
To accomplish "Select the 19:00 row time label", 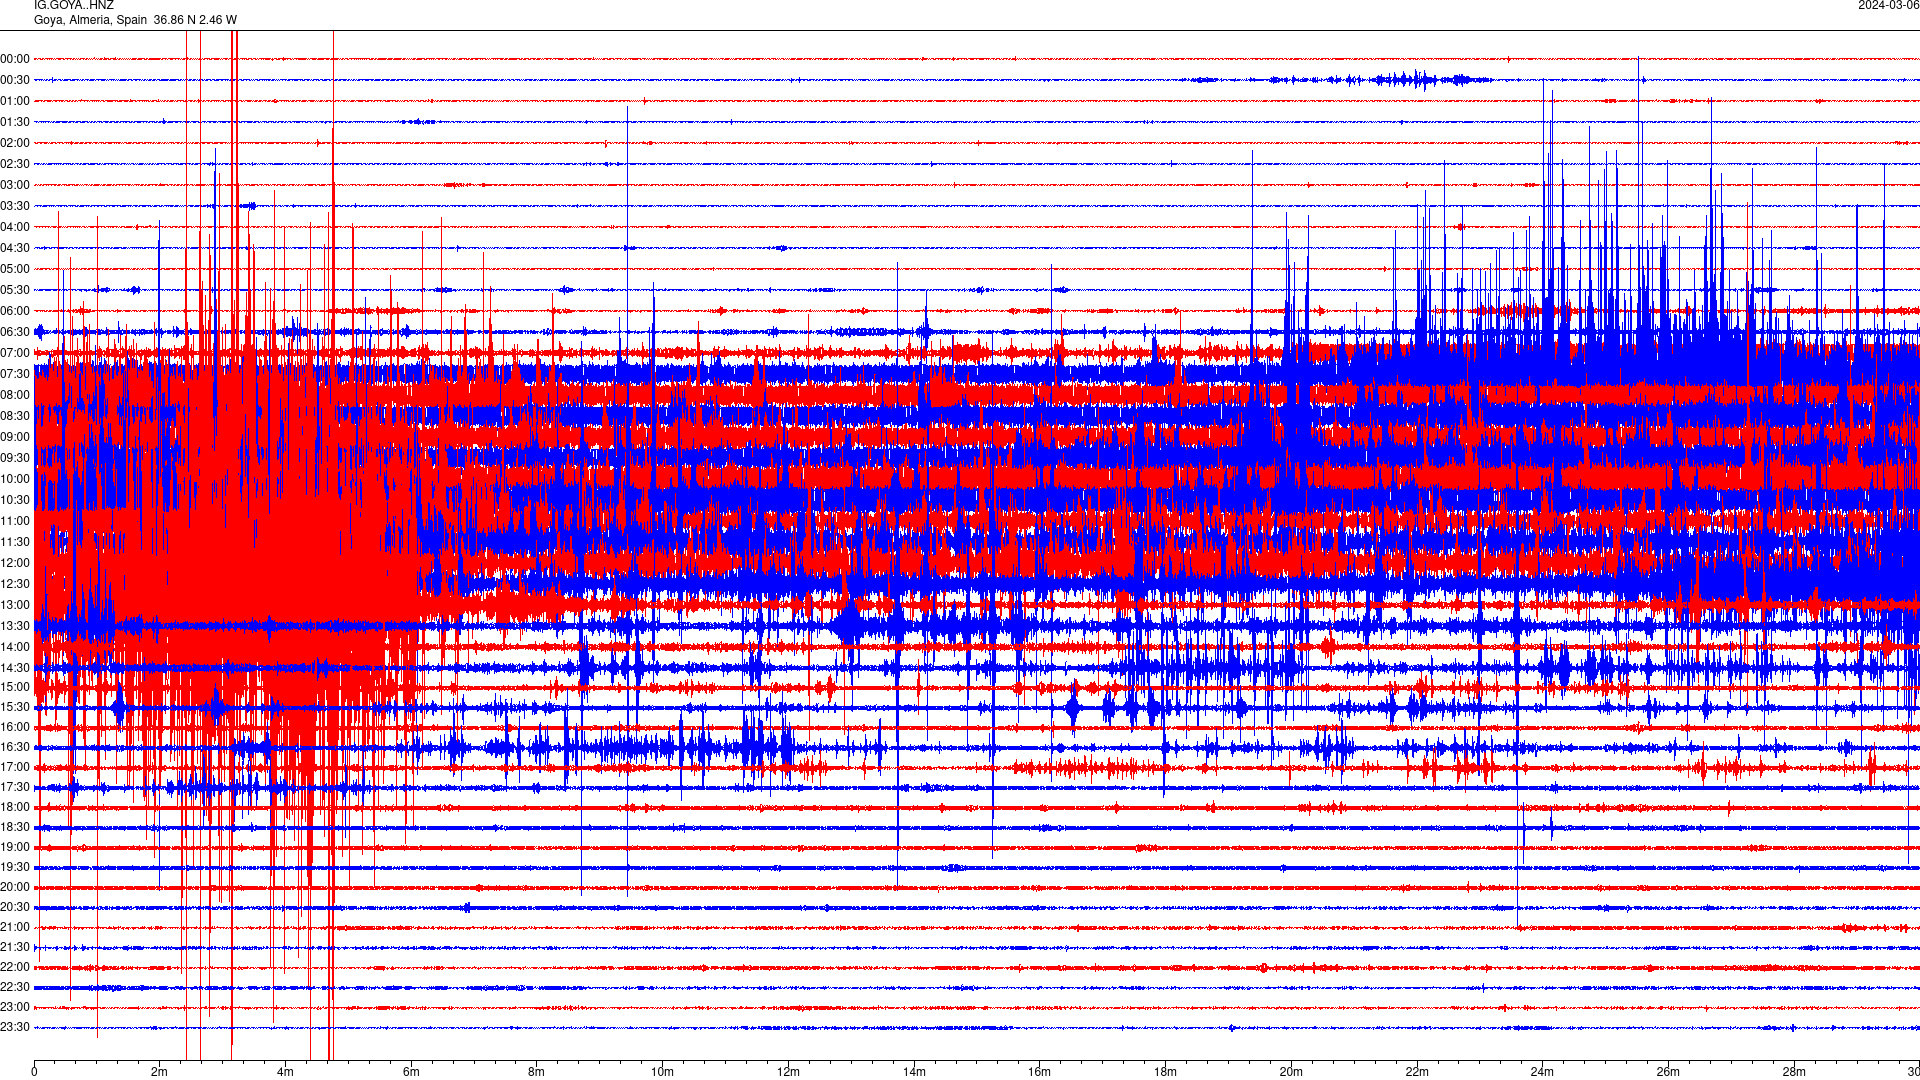I will point(15,847).
